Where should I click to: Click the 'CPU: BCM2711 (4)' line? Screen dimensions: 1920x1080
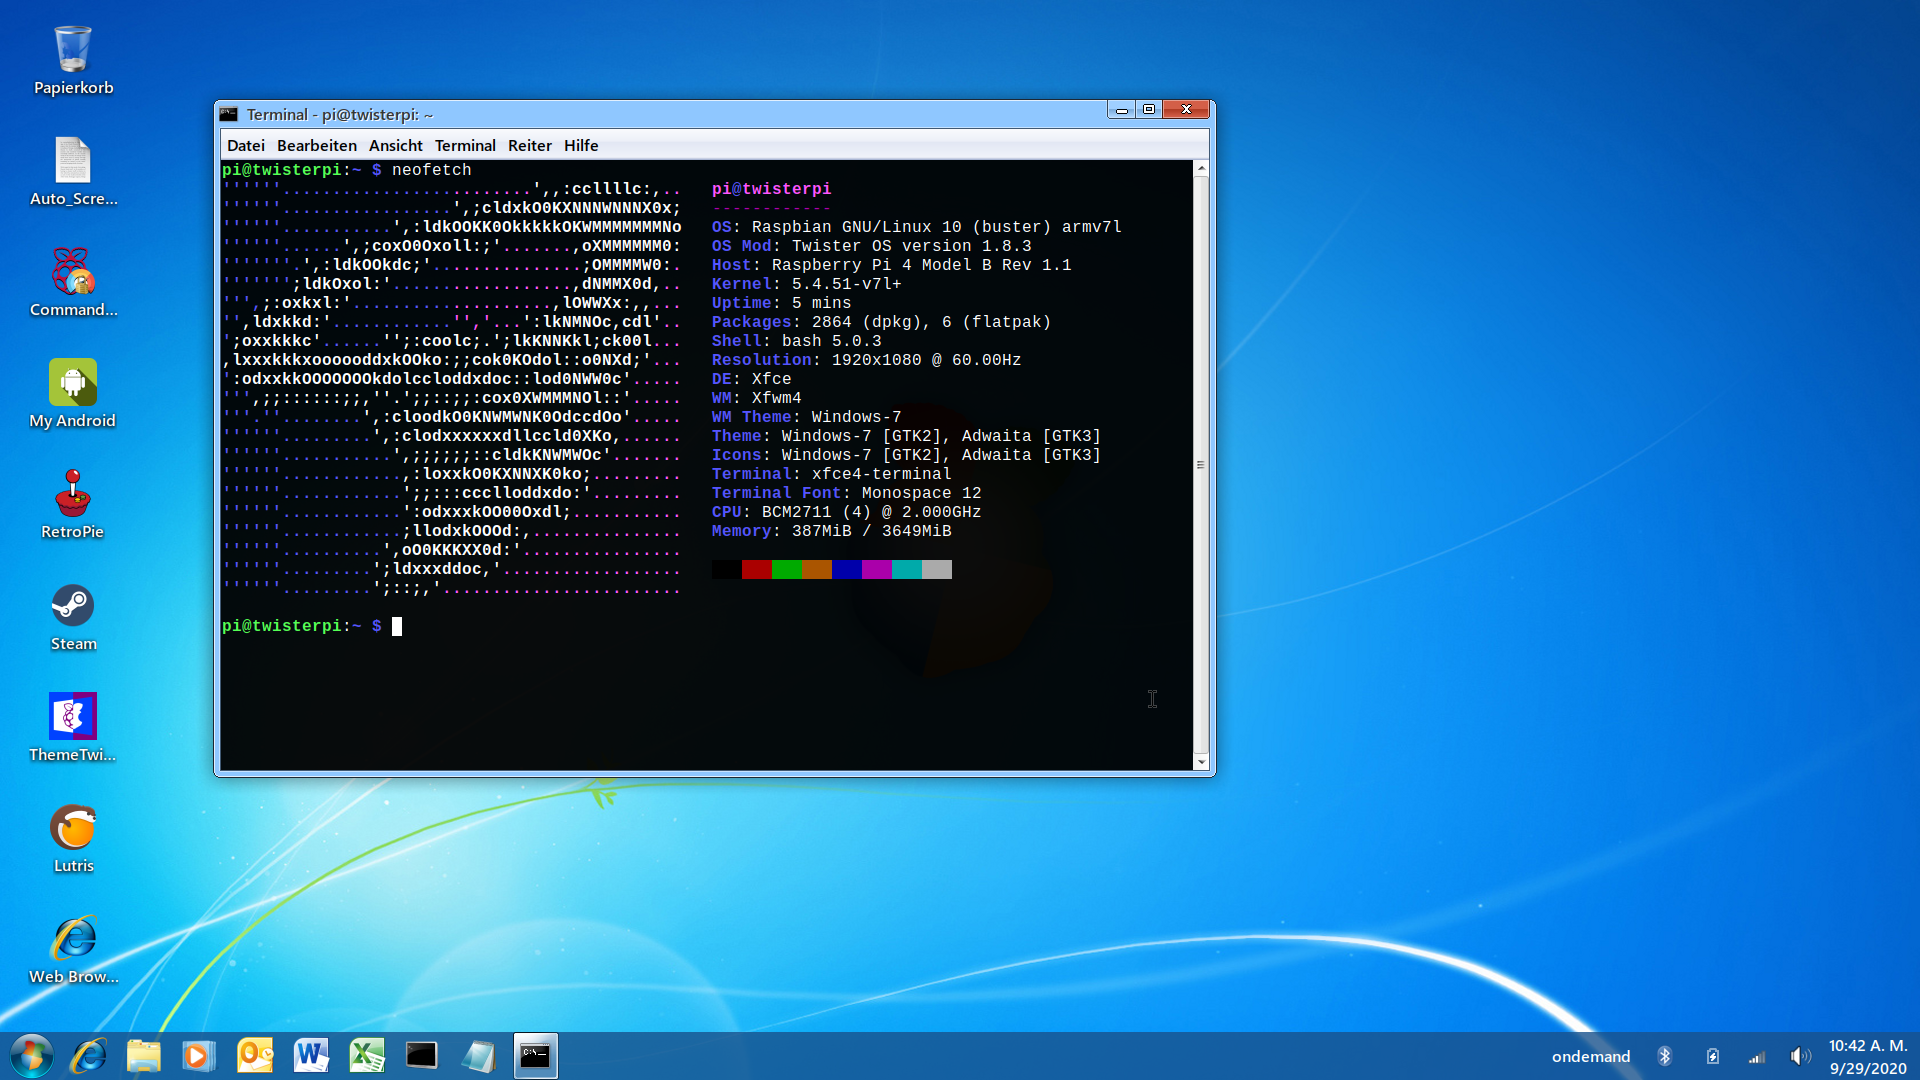[846, 512]
